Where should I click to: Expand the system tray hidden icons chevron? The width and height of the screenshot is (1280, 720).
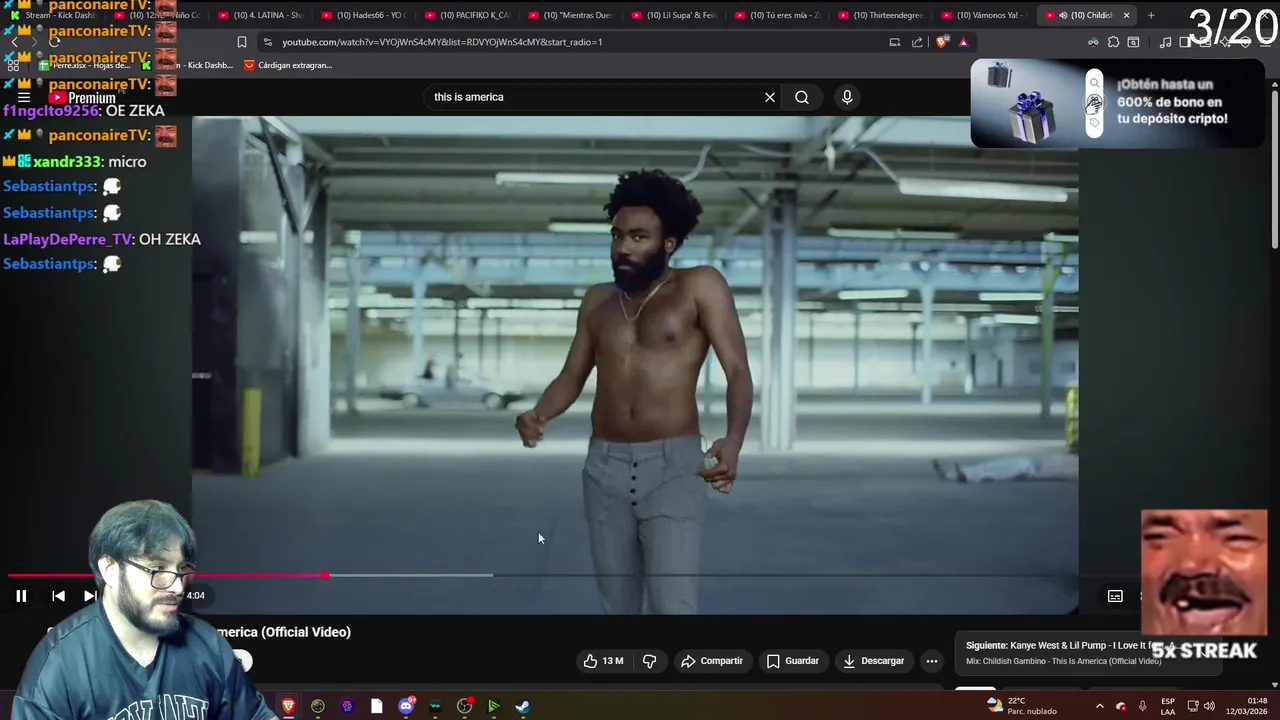coord(1099,706)
